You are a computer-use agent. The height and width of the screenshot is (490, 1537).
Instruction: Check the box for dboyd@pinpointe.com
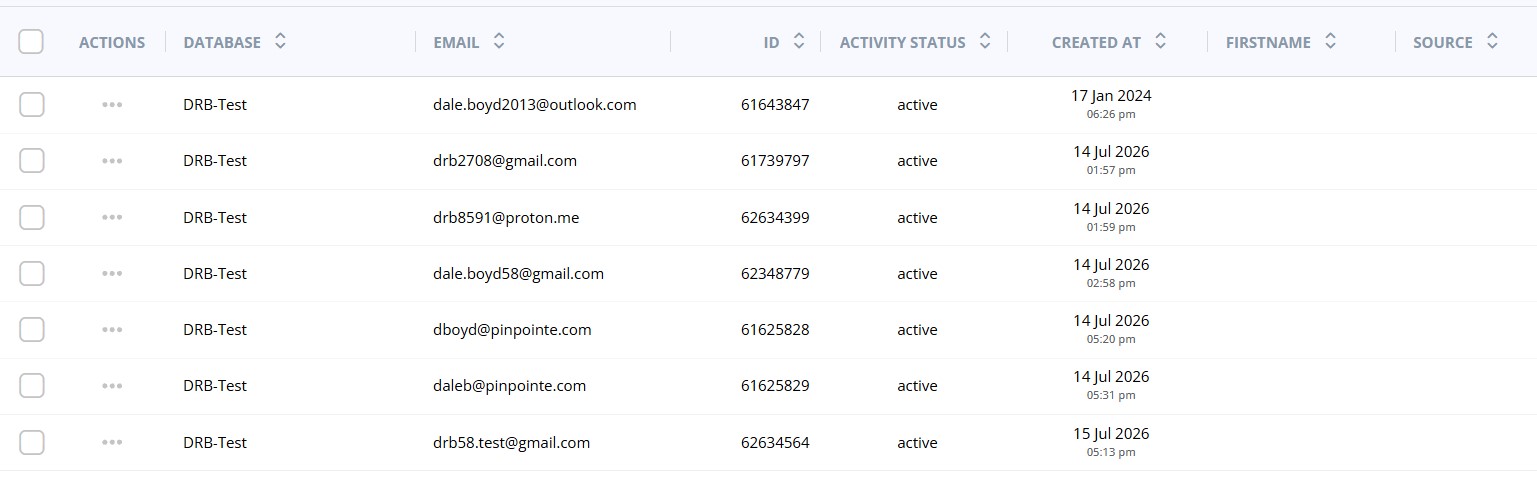pyautogui.click(x=32, y=329)
